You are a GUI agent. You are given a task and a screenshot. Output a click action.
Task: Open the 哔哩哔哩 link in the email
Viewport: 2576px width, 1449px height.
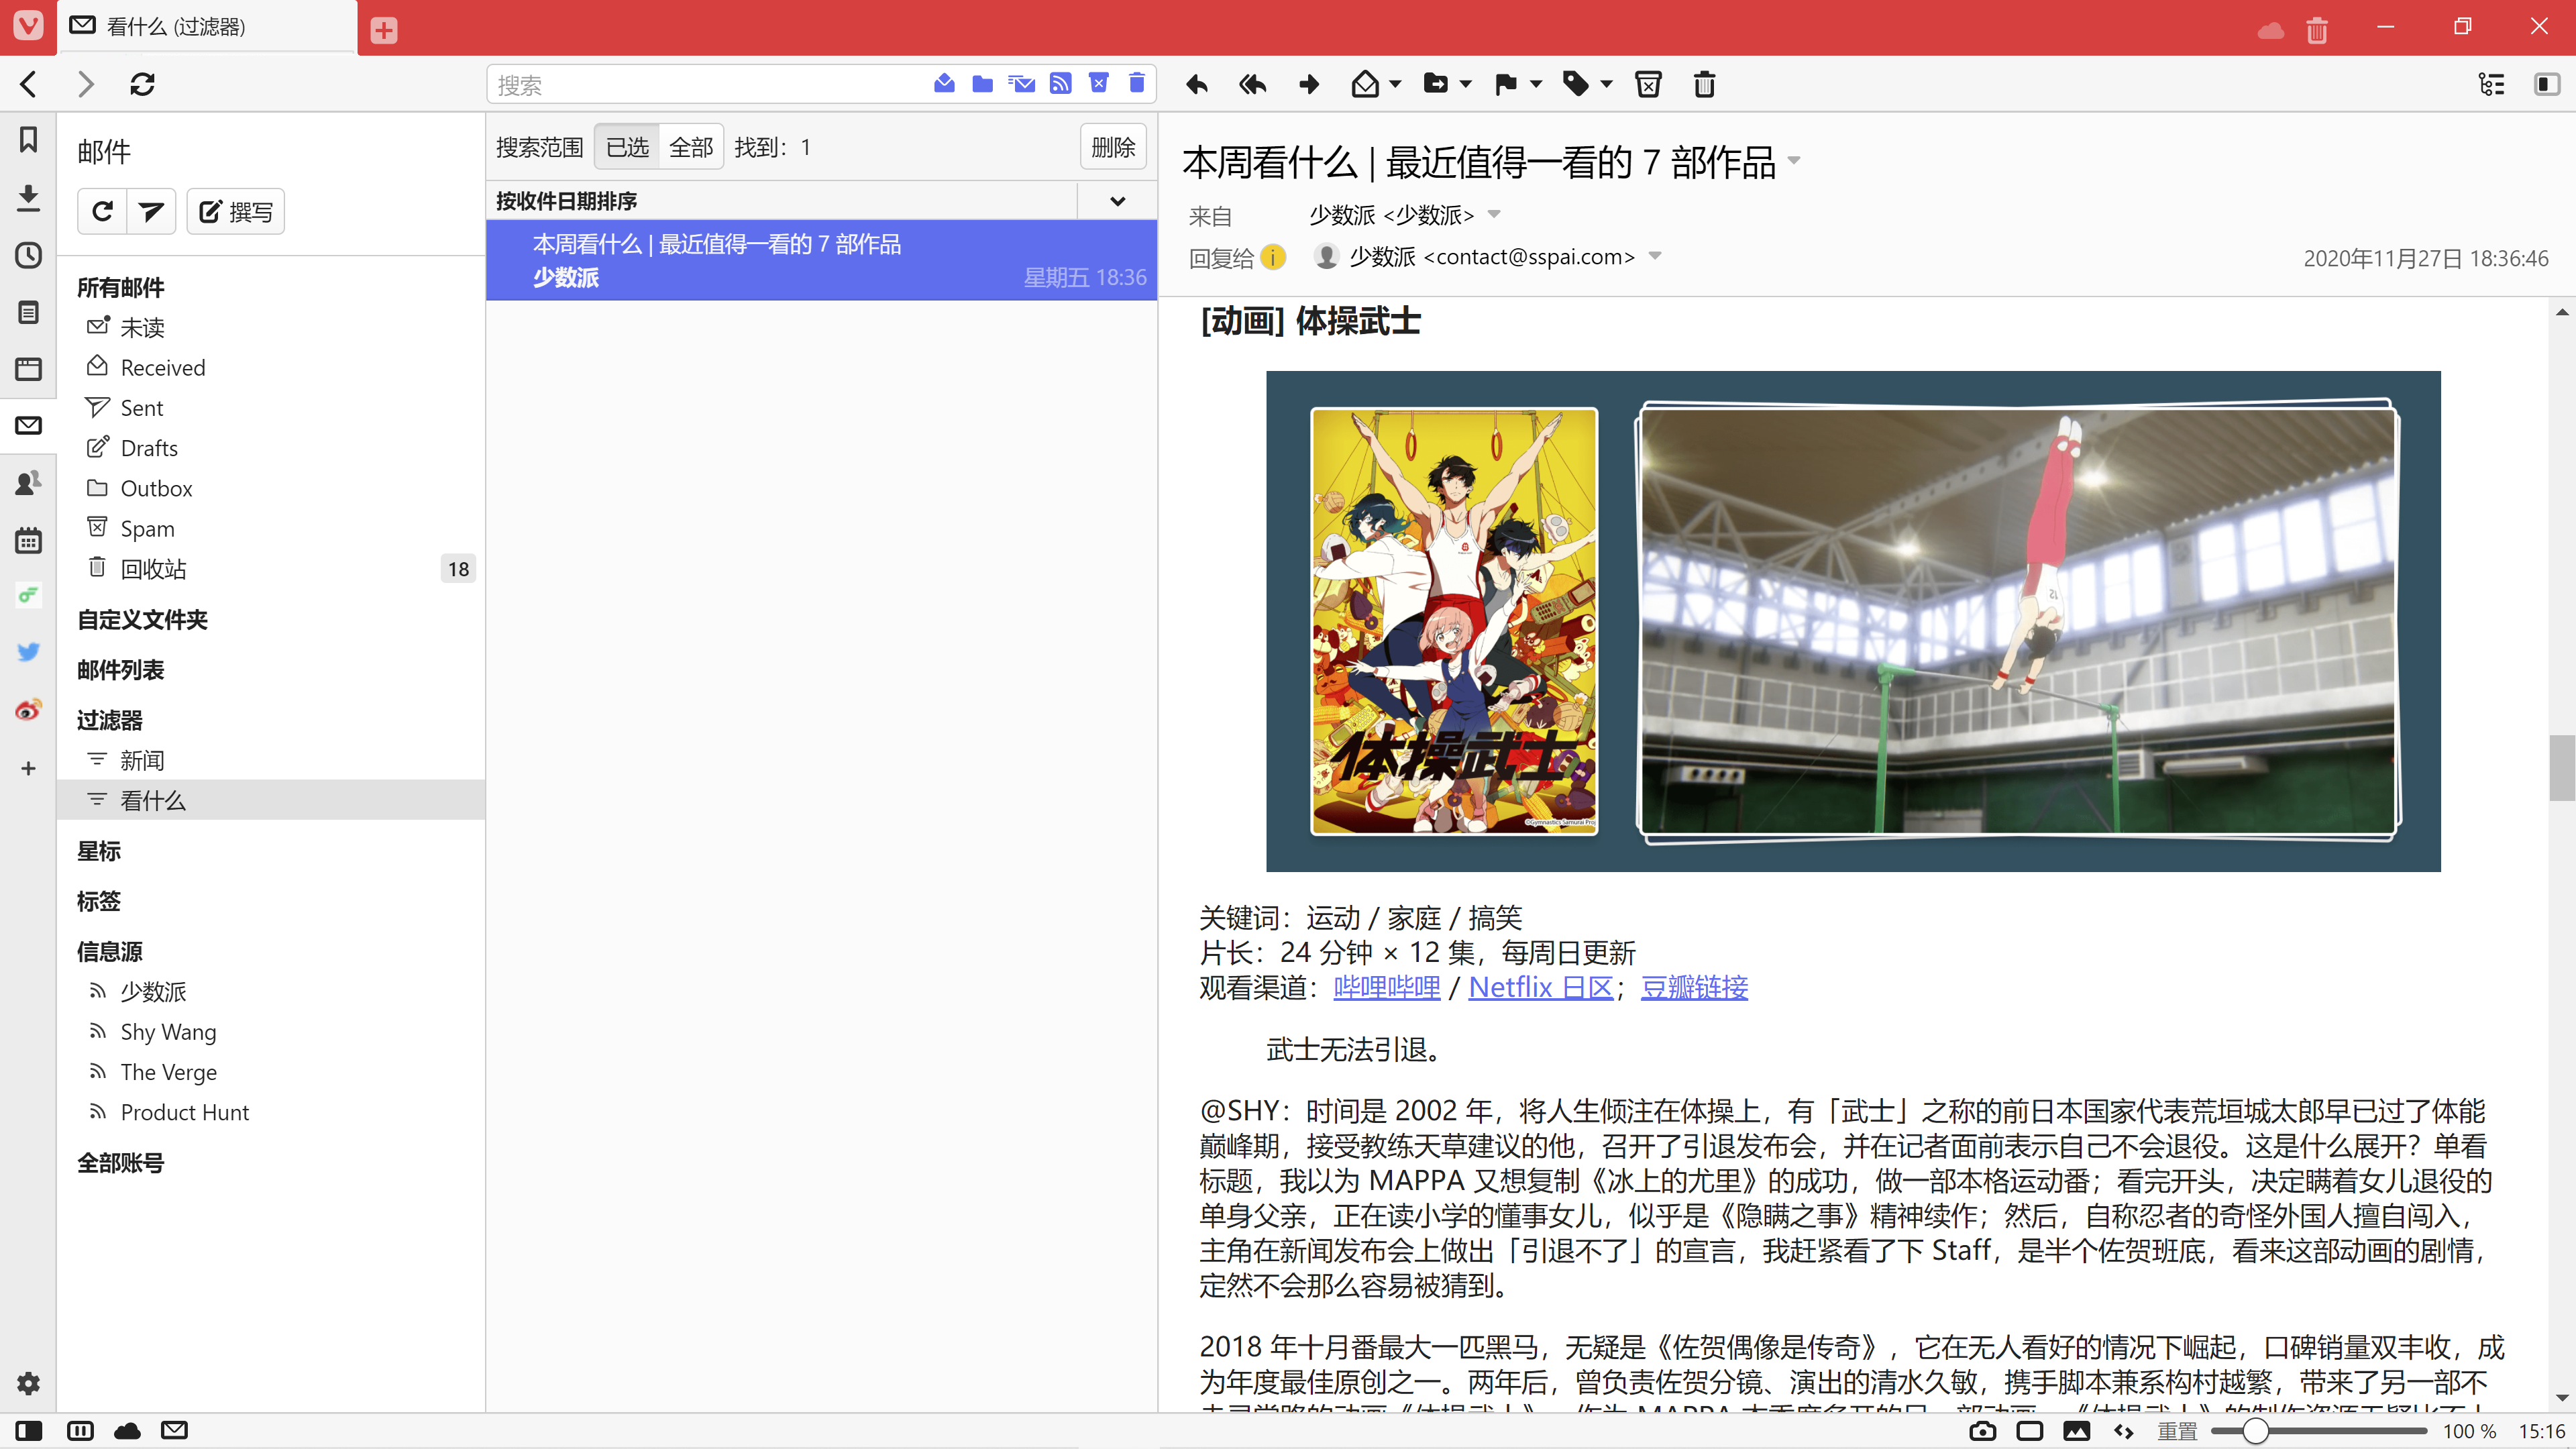coord(1387,988)
